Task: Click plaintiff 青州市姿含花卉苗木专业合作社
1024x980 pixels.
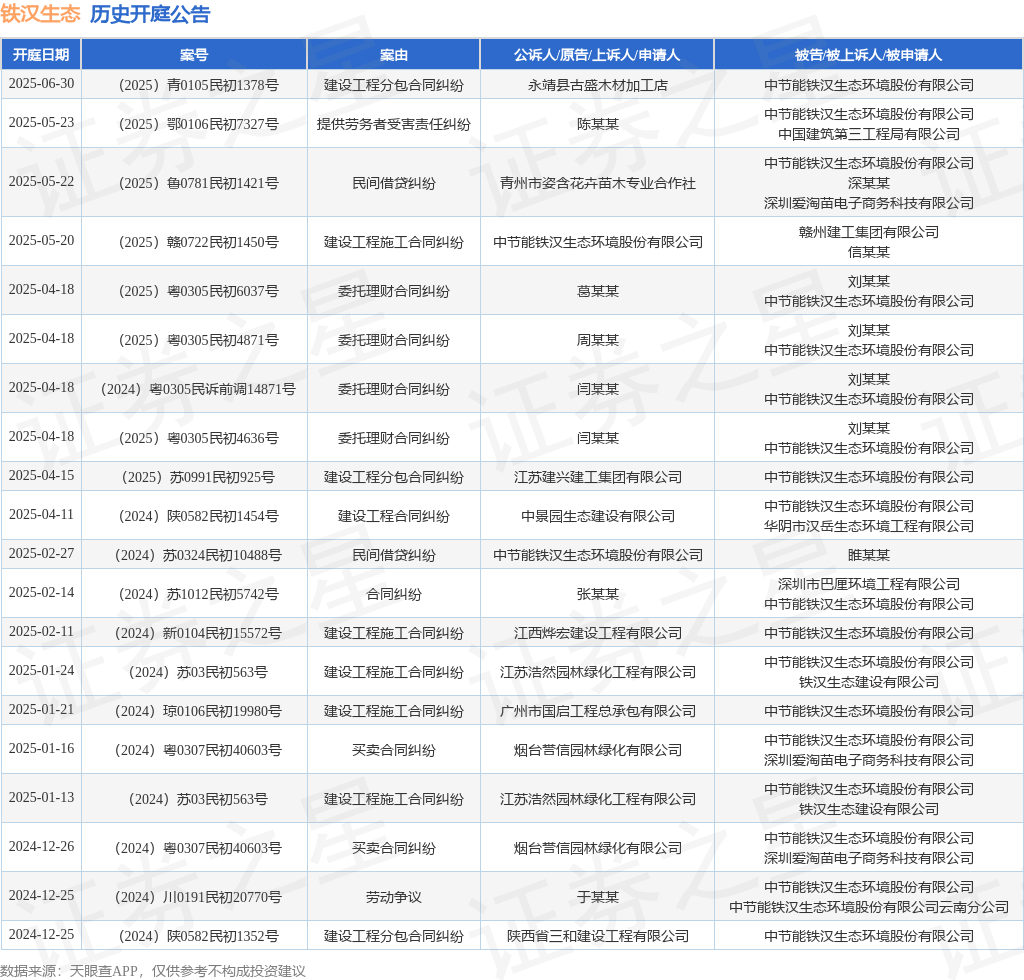Action: 598,183
